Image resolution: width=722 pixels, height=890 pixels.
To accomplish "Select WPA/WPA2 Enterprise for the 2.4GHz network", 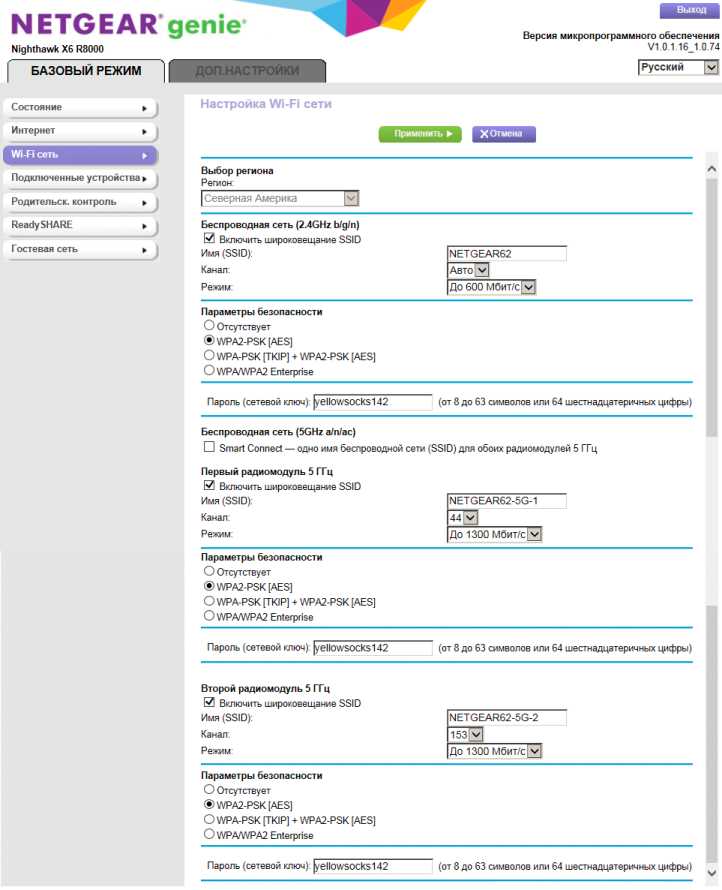I will pos(209,370).
